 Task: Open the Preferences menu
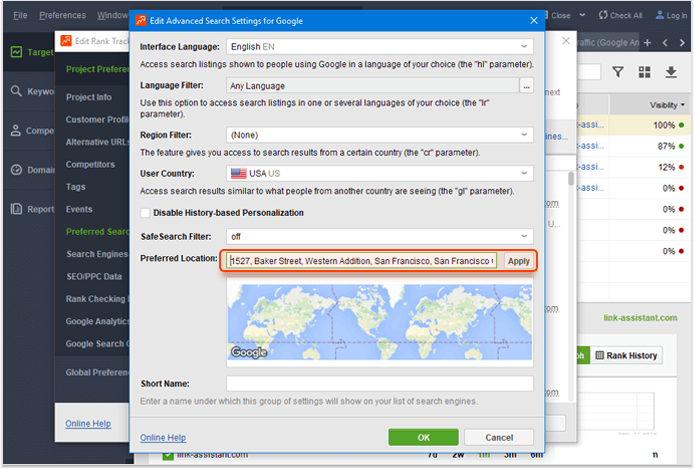pos(62,15)
